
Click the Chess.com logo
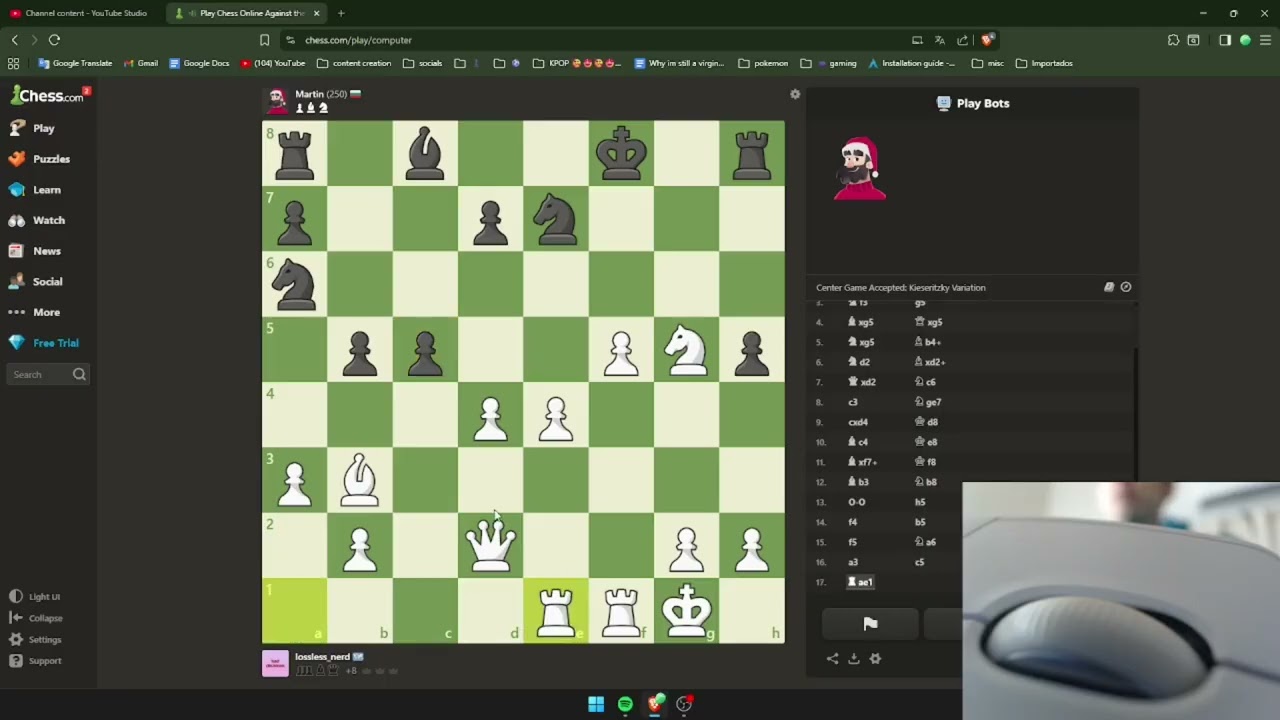(47, 96)
